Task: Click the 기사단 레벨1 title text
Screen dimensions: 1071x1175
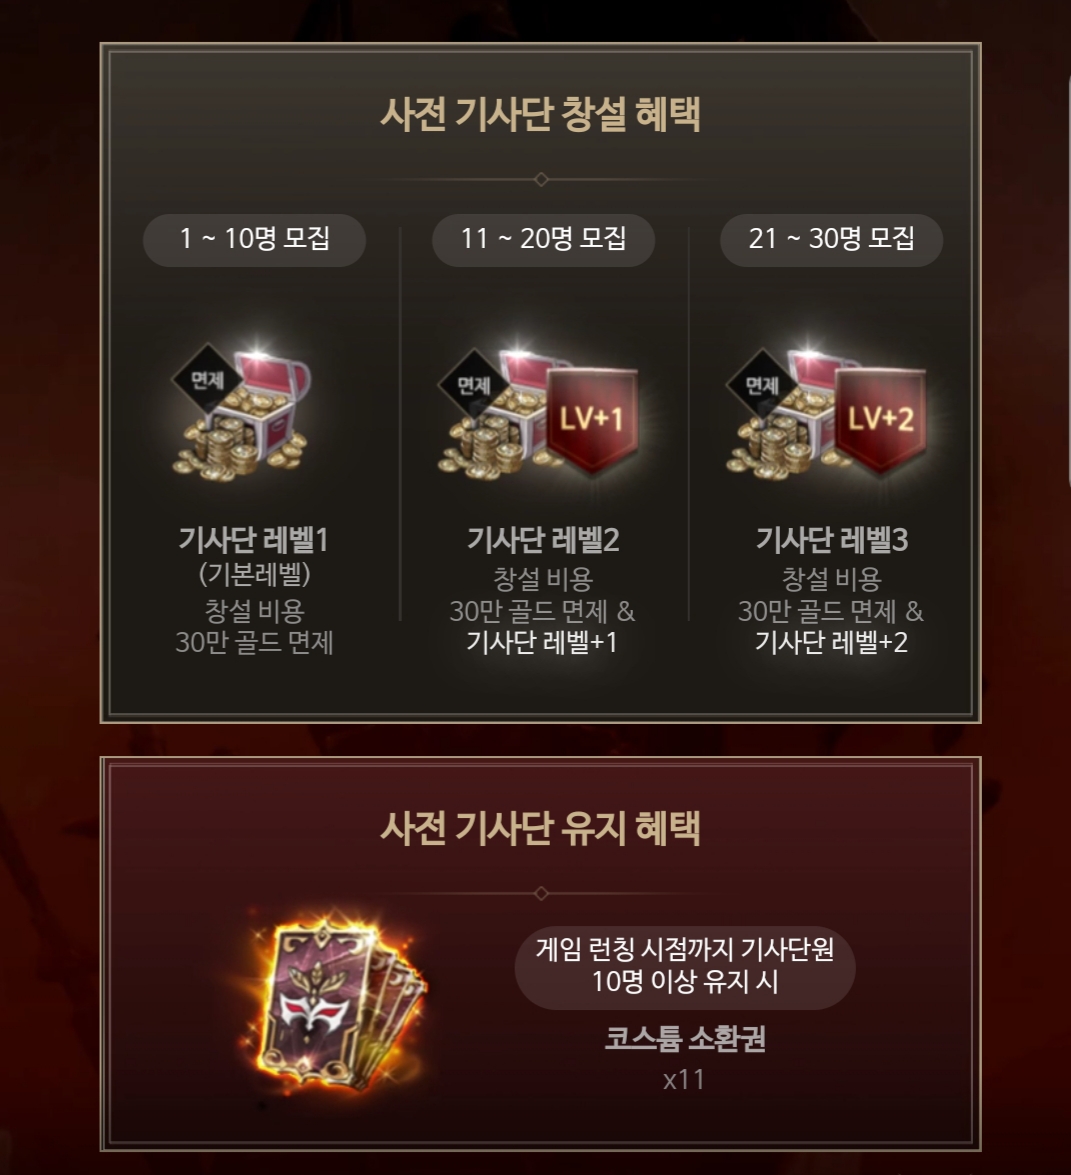Action: point(254,540)
